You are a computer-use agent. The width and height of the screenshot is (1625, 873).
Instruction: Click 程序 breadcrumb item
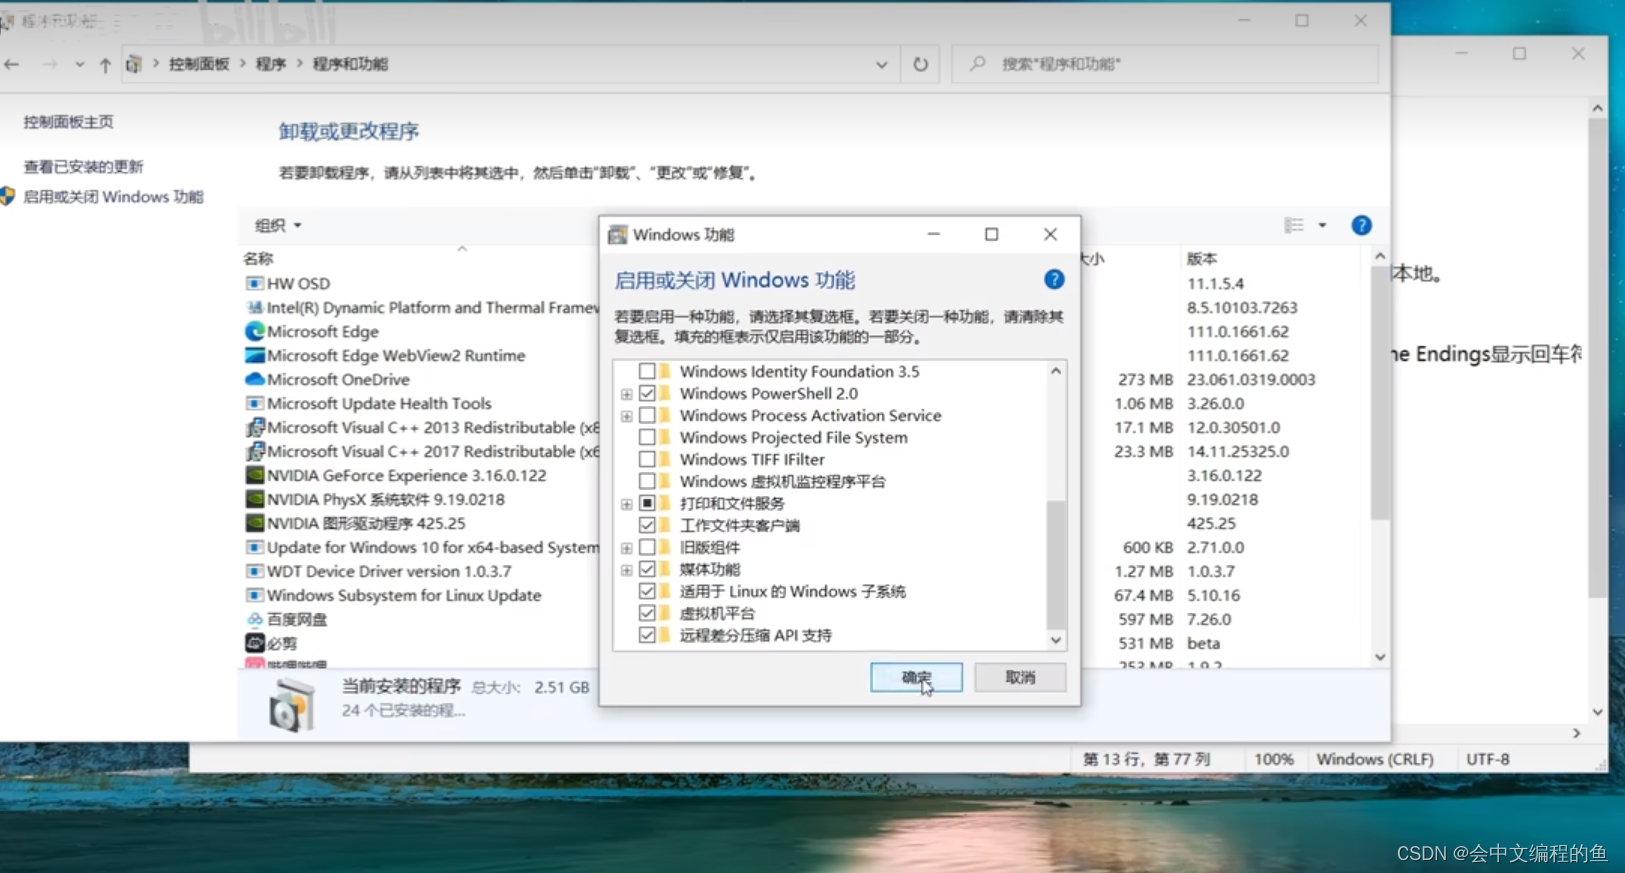(x=271, y=64)
